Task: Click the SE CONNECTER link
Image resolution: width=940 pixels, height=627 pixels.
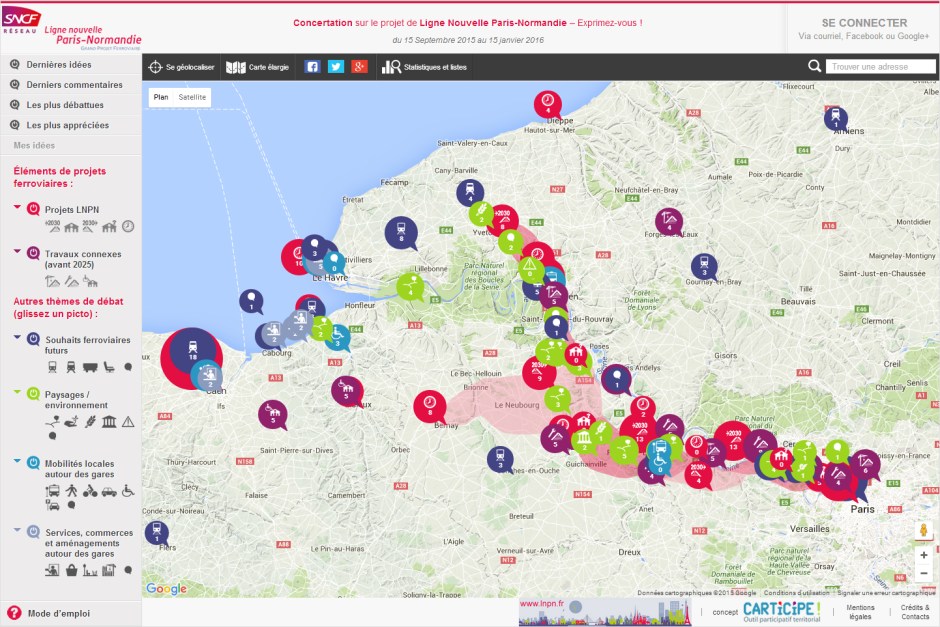Action: [x=864, y=23]
